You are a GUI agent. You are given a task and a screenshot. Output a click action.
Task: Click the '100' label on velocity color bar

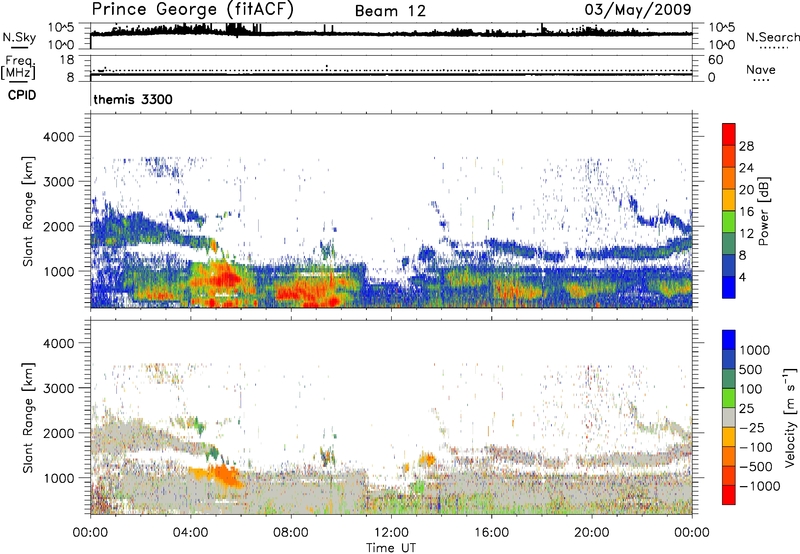coord(751,389)
